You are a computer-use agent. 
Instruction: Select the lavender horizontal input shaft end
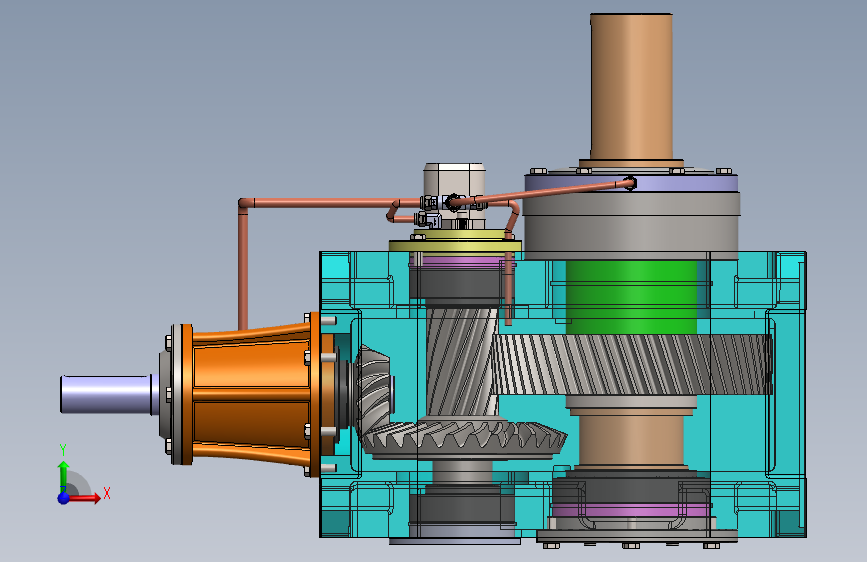coord(106,394)
